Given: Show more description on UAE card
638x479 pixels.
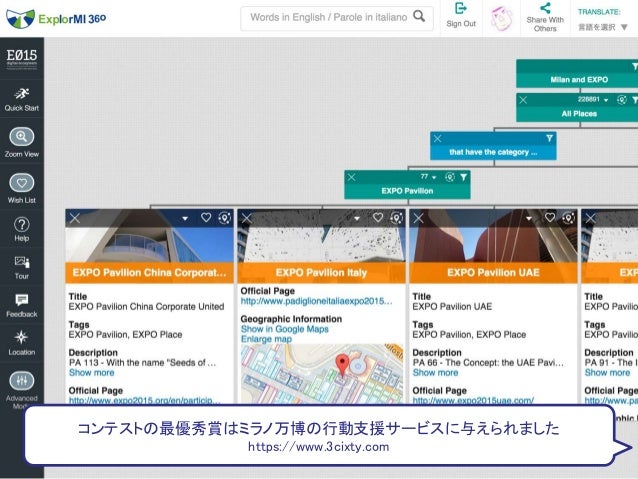Looking at the screenshot, I should (435, 373).
